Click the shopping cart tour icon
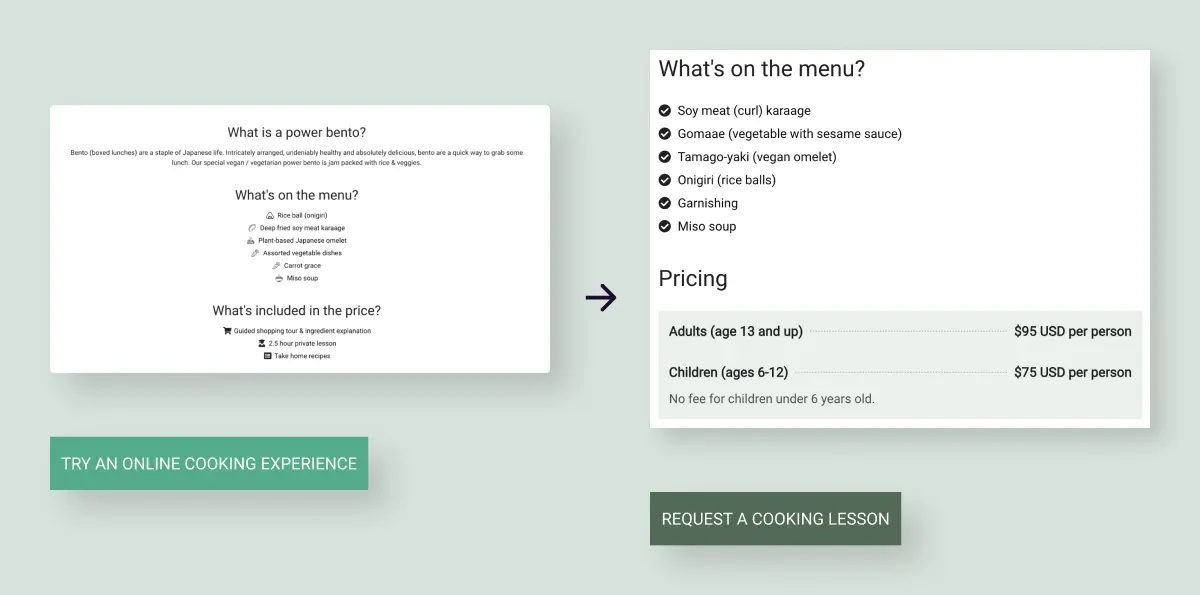 tap(227, 331)
